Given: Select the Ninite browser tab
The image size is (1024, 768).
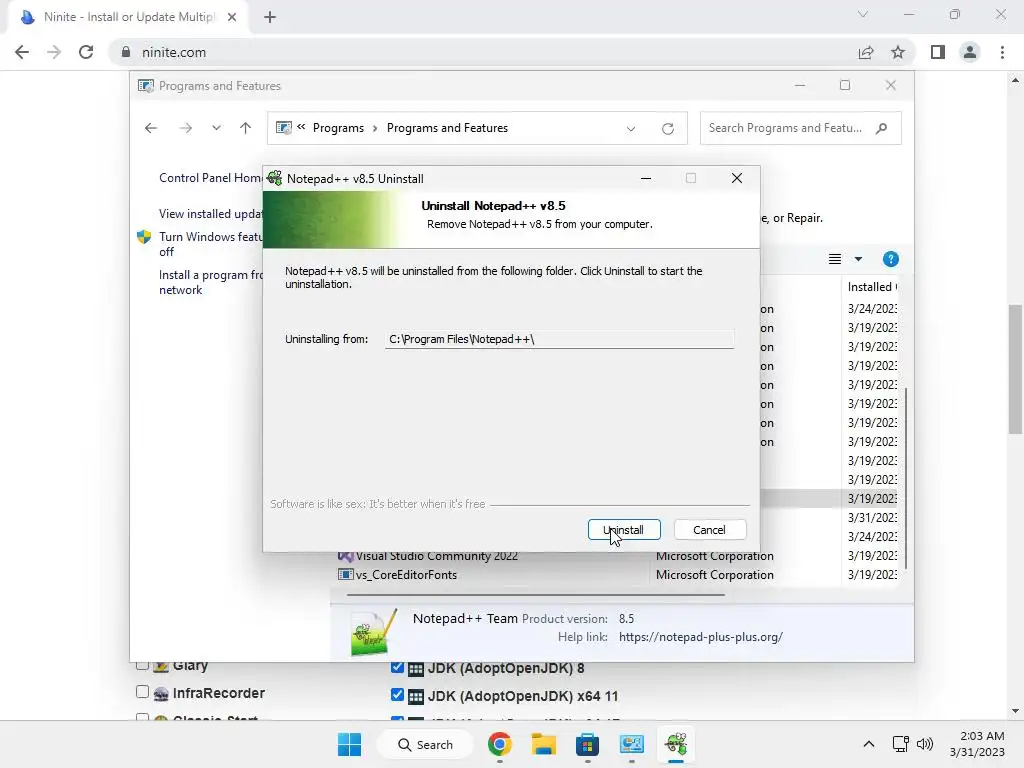Looking at the screenshot, I should (128, 17).
